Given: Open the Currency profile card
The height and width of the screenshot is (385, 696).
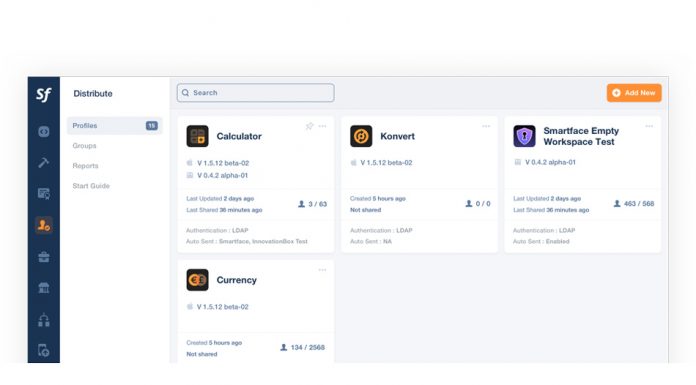Looking at the screenshot, I should pos(256,312).
